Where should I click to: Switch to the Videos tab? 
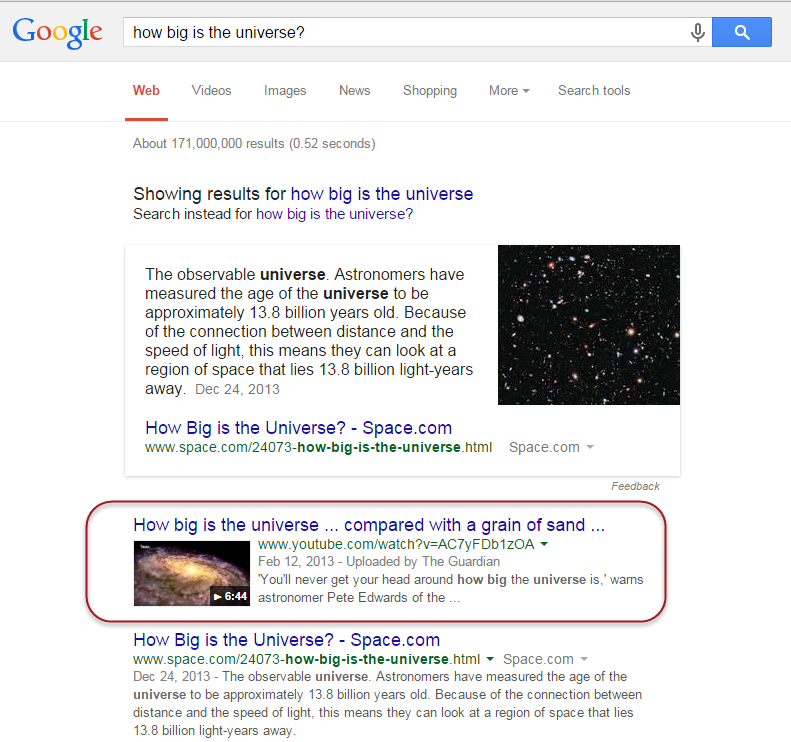(211, 91)
